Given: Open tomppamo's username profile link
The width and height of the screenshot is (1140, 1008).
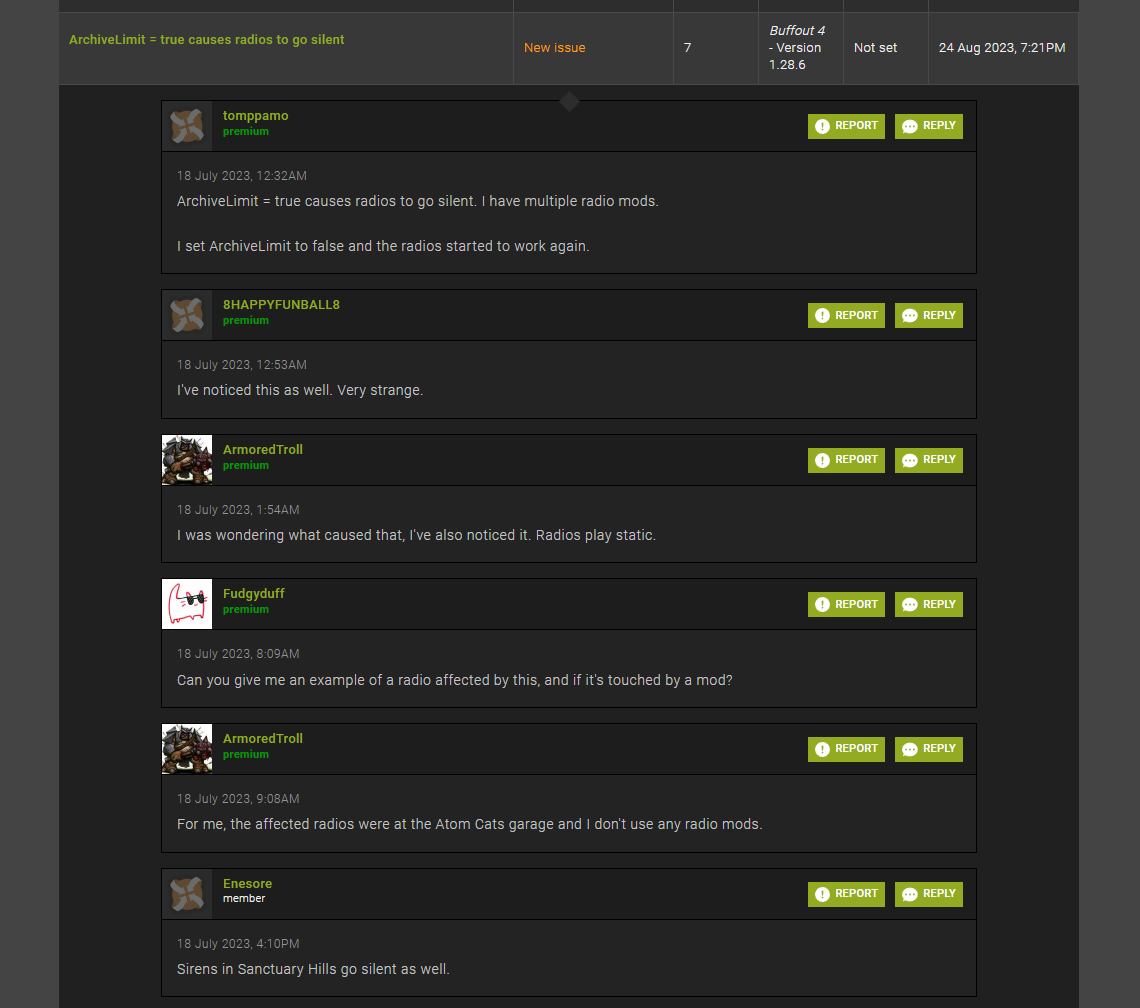Looking at the screenshot, I should pyautogui.click(x=255, y=116).
